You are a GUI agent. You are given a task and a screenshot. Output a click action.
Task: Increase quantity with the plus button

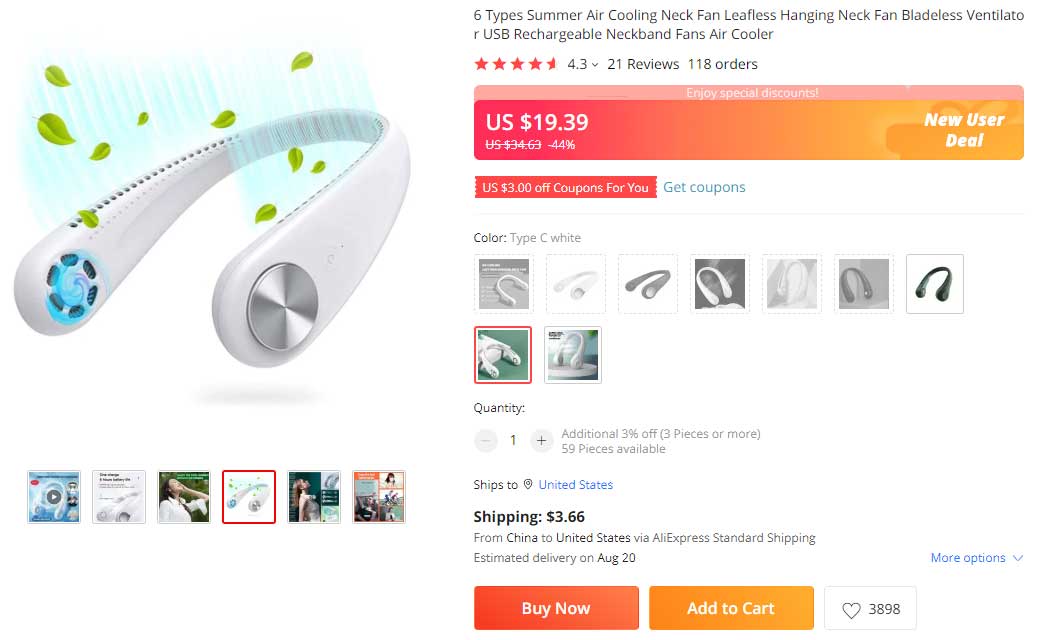[541, 440]
